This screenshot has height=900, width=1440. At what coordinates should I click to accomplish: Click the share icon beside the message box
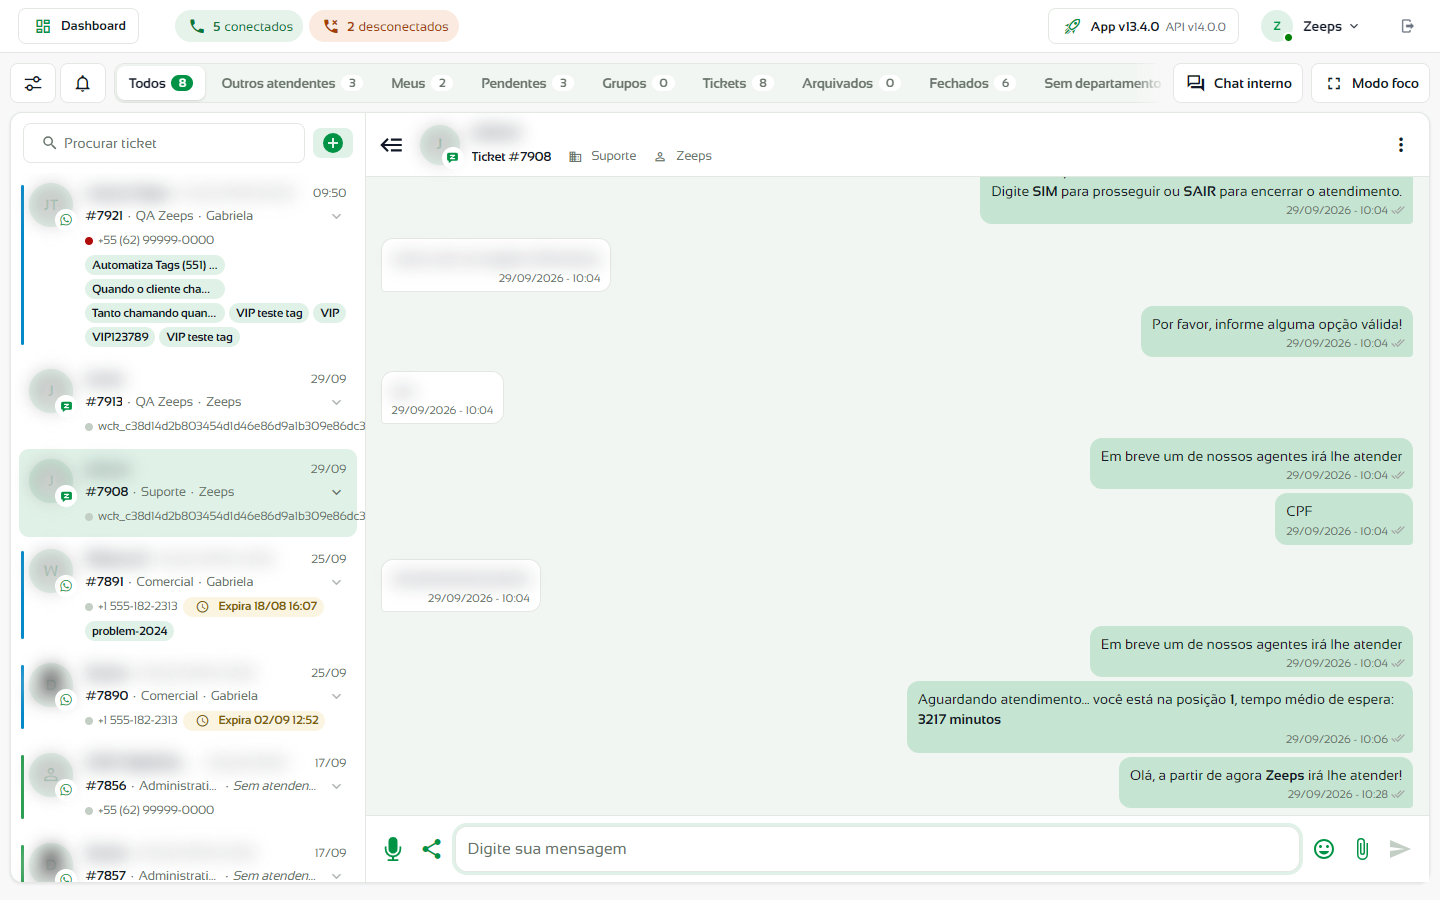[x=432, y=849]
